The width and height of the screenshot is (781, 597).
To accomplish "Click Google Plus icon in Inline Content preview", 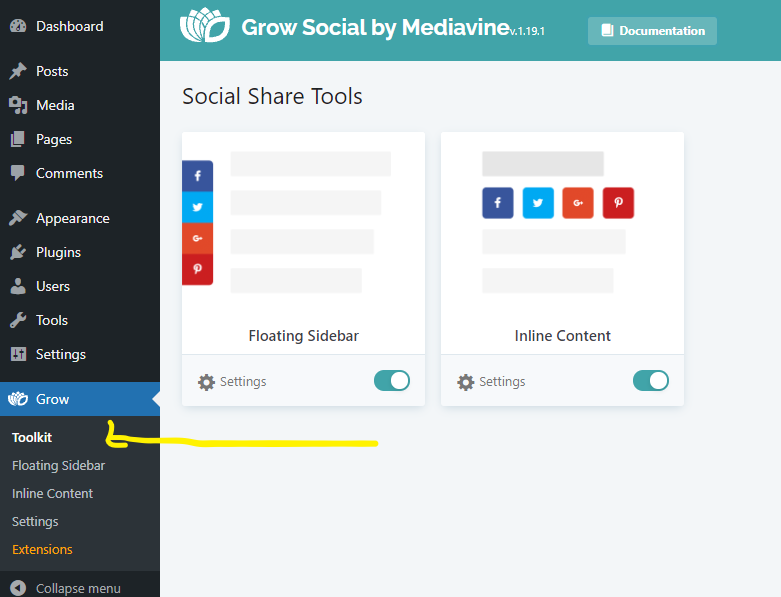I will (578, 203).
